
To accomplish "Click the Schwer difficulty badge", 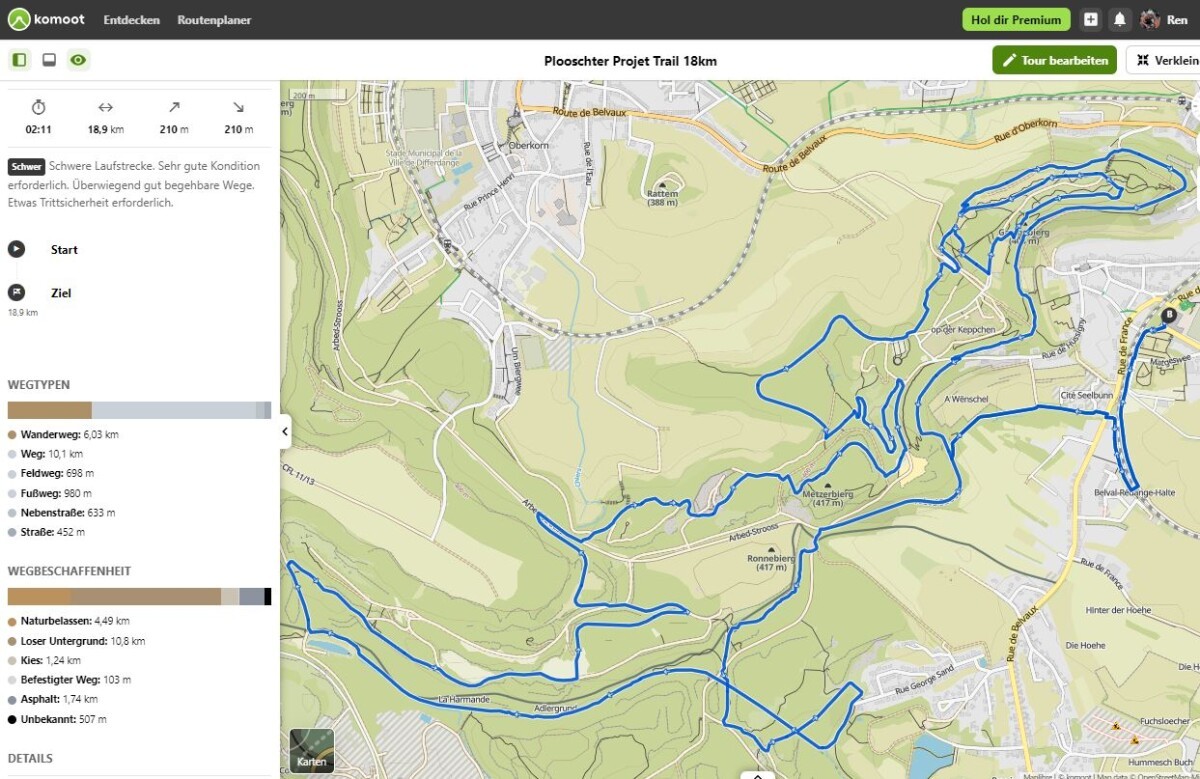I will pos(26,167).
